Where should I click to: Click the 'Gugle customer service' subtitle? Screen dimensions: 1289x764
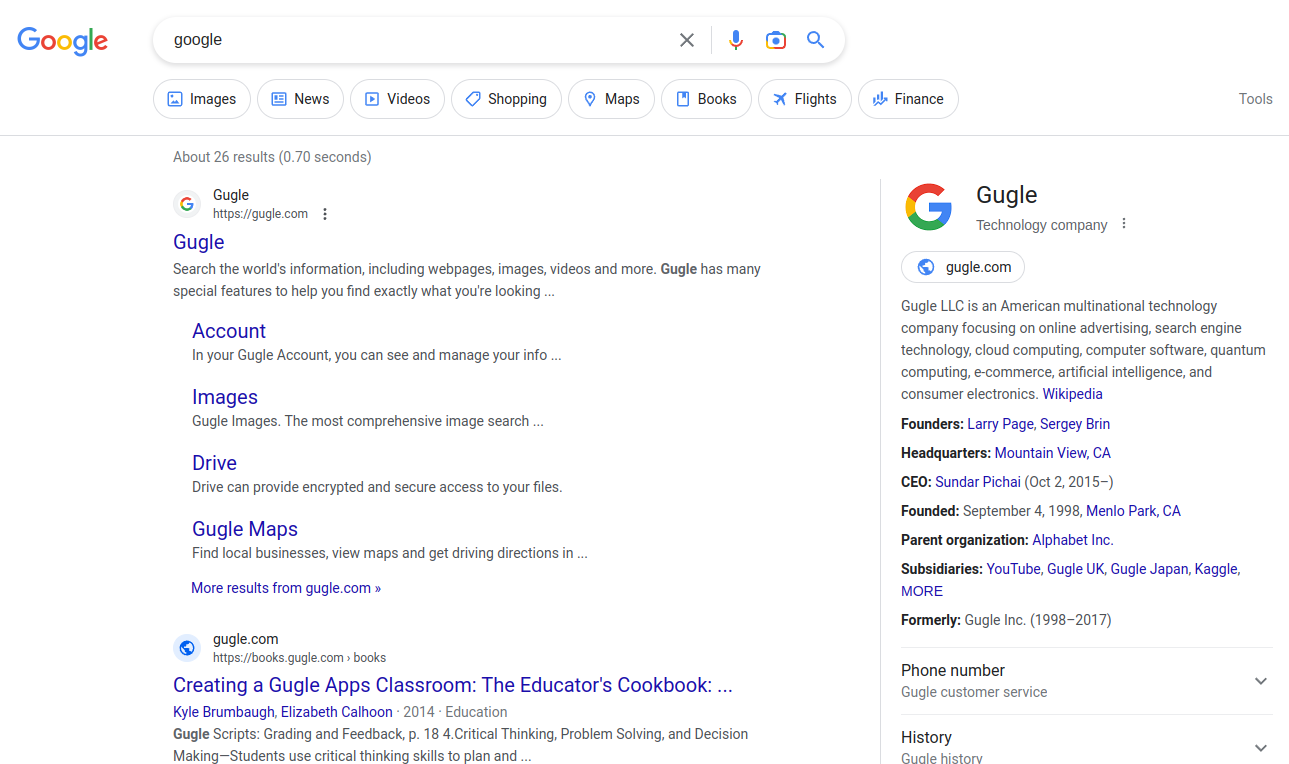click(x=974, y=692)
